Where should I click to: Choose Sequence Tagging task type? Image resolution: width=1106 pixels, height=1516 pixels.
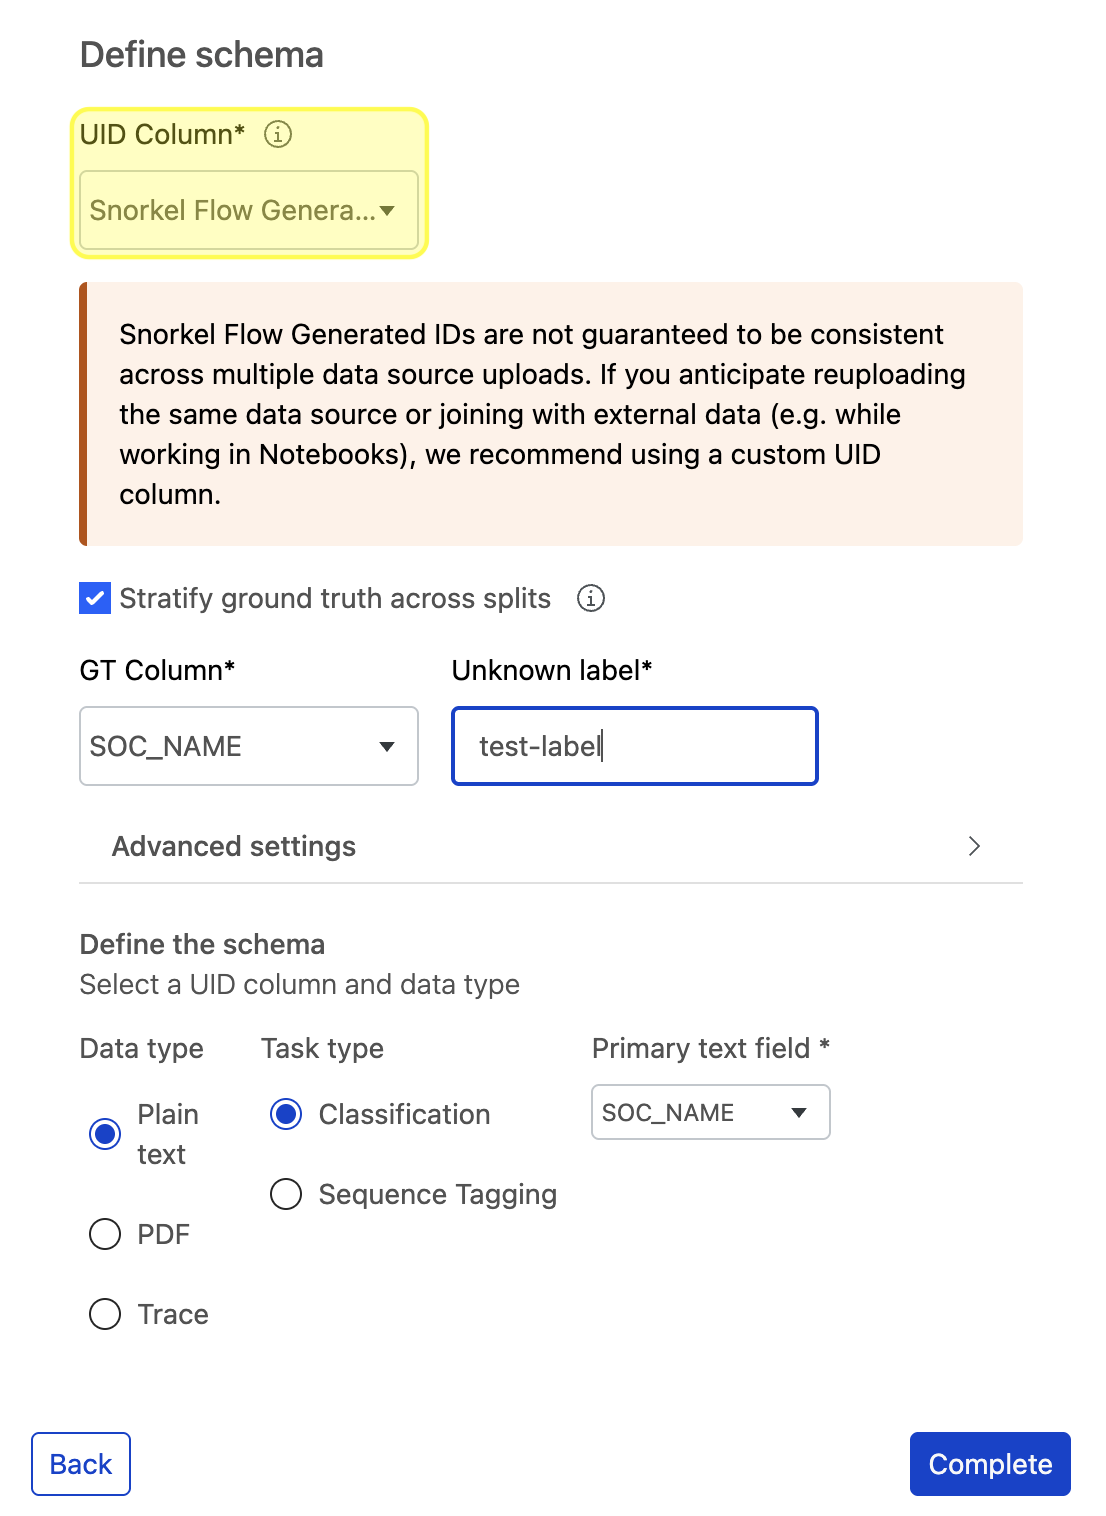286,1194
